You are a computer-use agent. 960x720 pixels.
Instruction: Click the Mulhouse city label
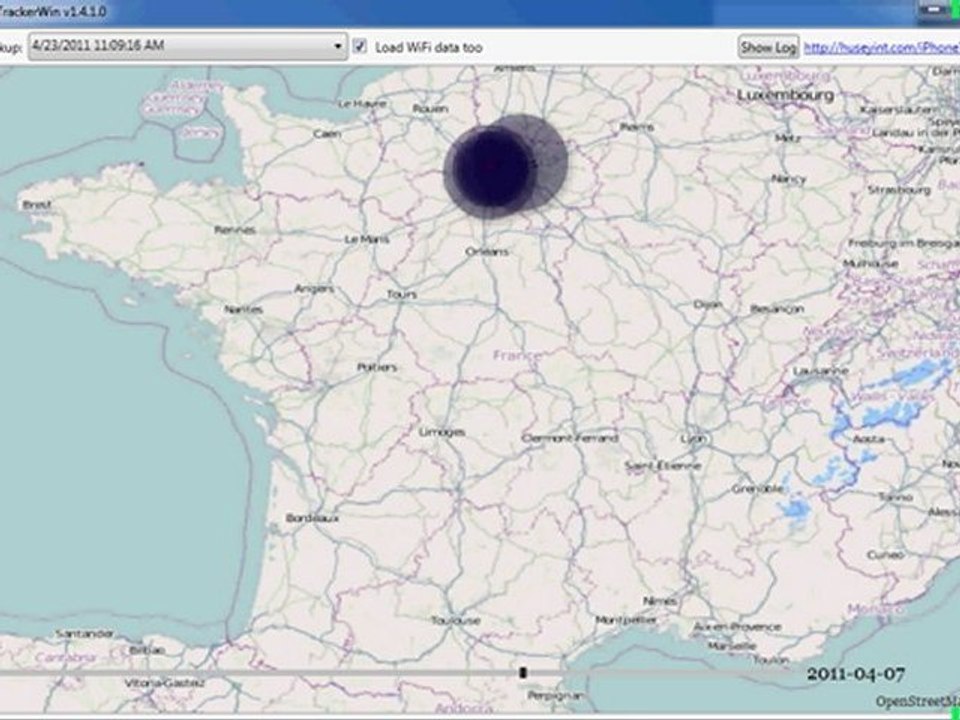click(870, 263)
